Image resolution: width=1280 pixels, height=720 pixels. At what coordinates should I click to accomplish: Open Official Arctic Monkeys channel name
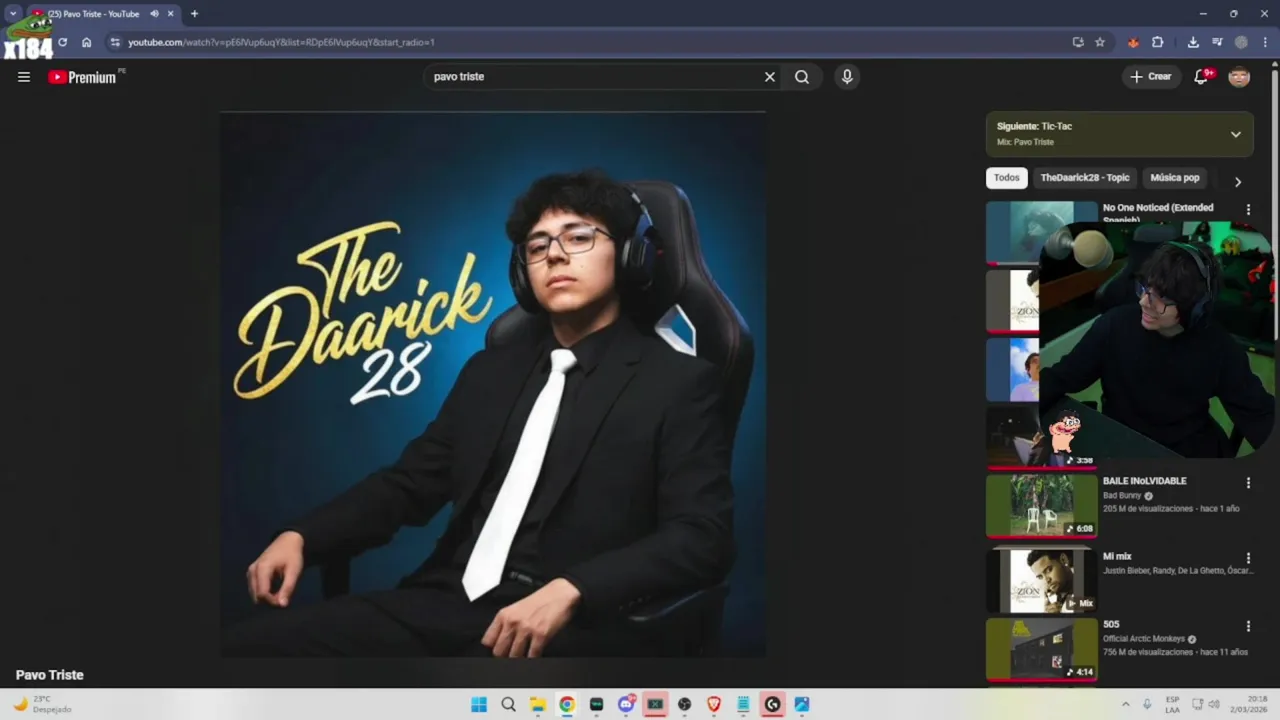coord(1144,638)
